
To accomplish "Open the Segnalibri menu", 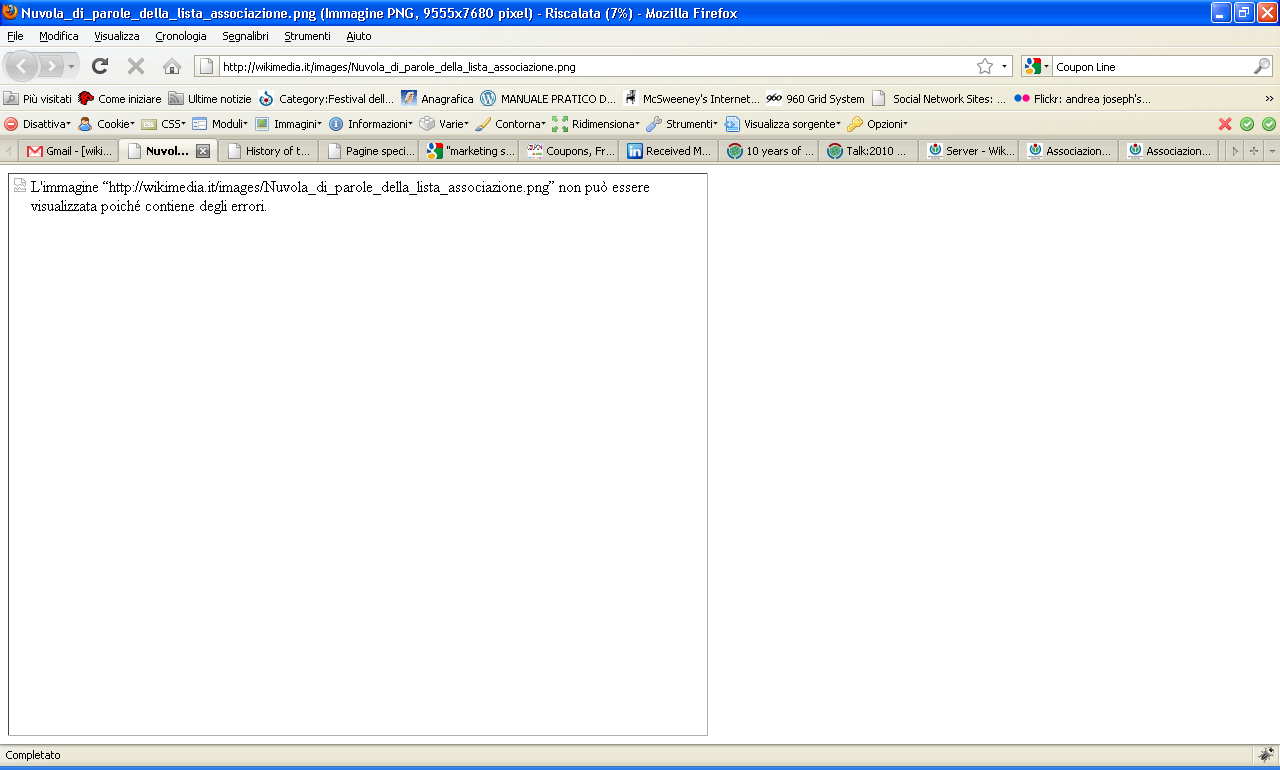I will 245,36.
